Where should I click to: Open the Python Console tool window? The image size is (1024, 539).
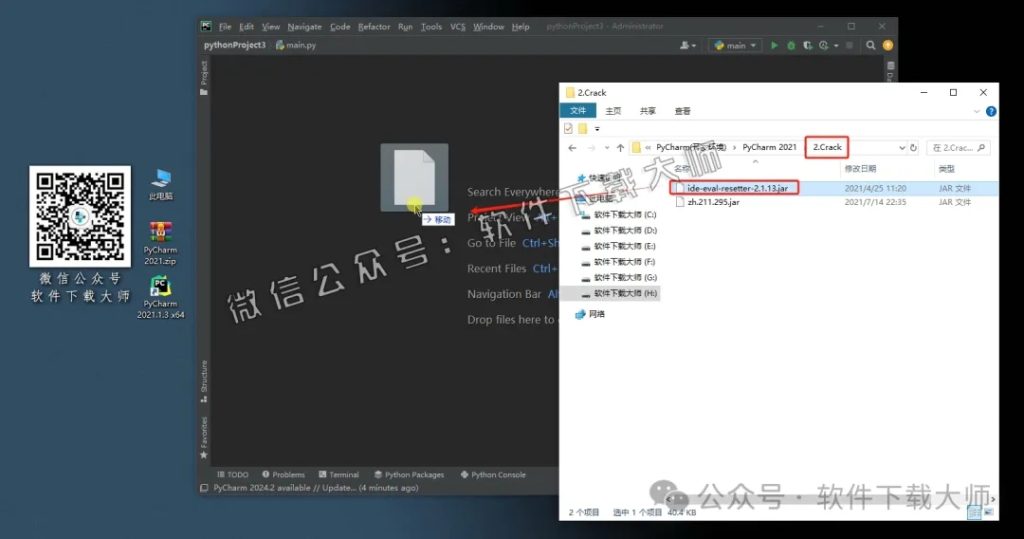coord(493,474)
